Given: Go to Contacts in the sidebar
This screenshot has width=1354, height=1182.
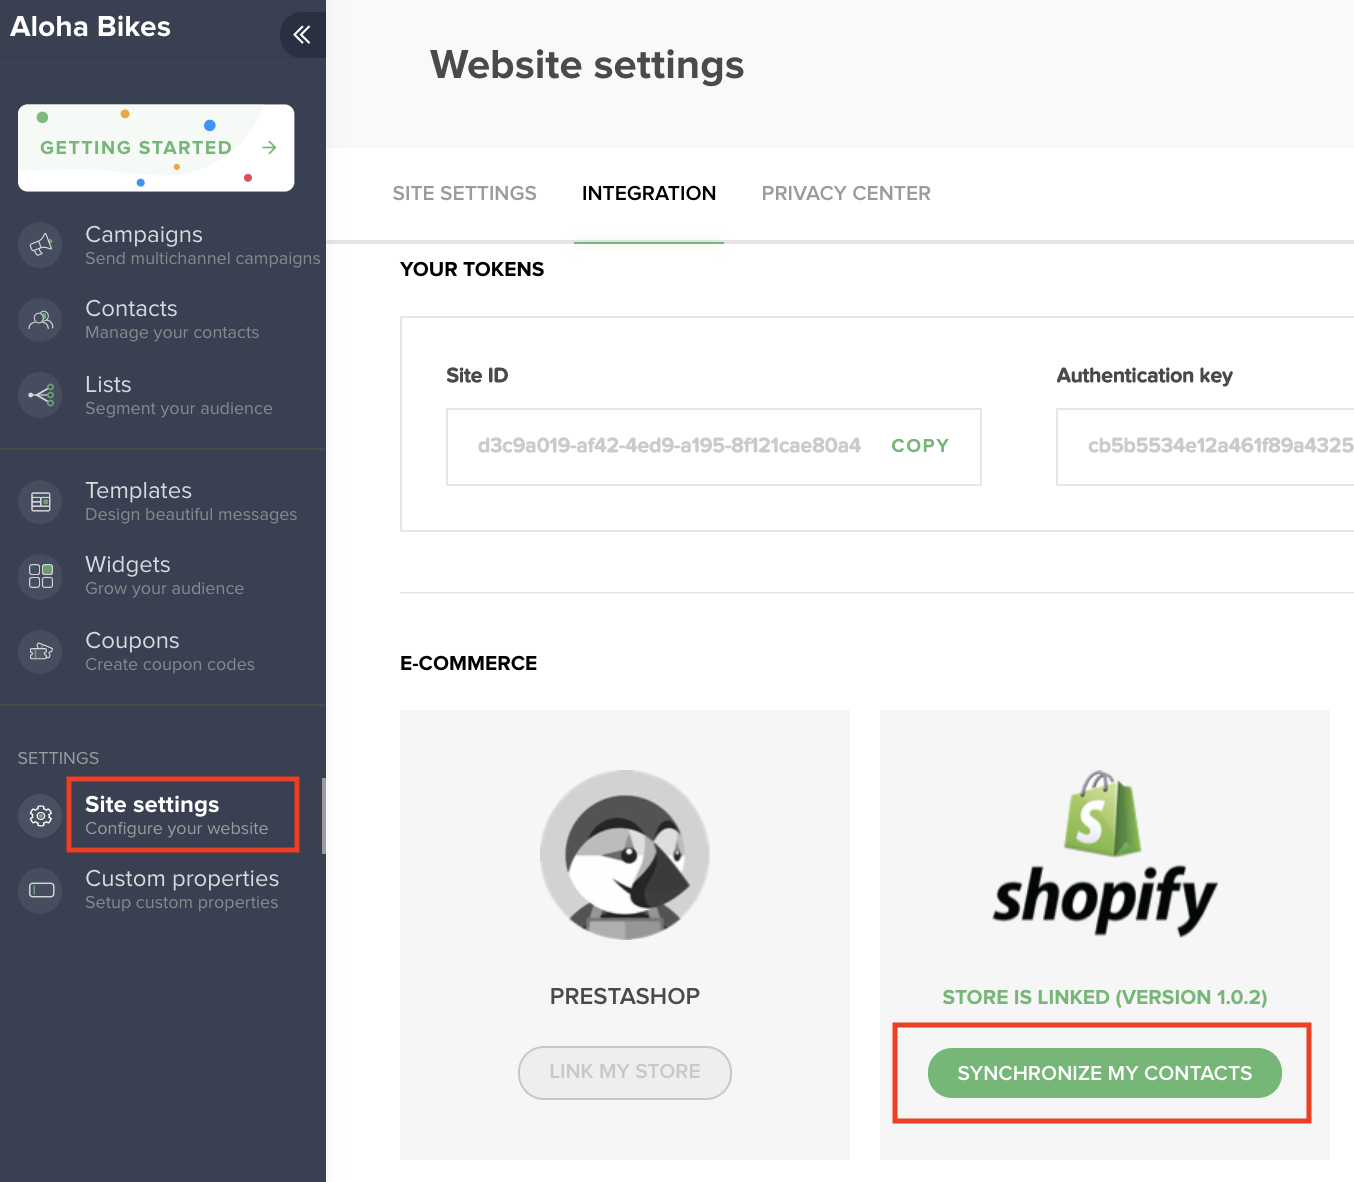Looking at the screenshot, I should click(x=163, y=320).
